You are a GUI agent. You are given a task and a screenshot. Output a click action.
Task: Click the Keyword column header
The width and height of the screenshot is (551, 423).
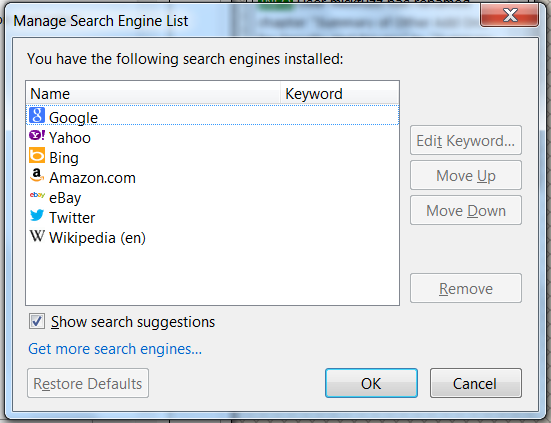(339, 93)
